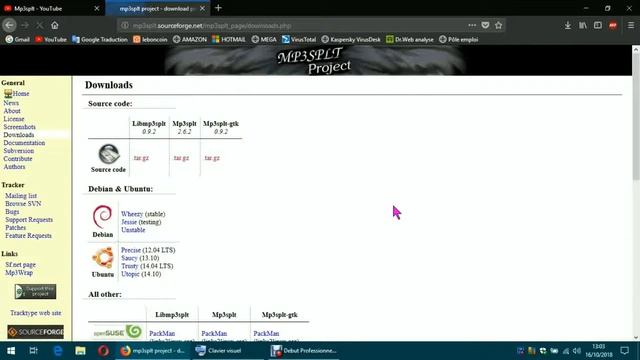The width and height of the screenshot is (640, 360).
Task: Open the Mp3Wrap link
Action: point(19,273)
